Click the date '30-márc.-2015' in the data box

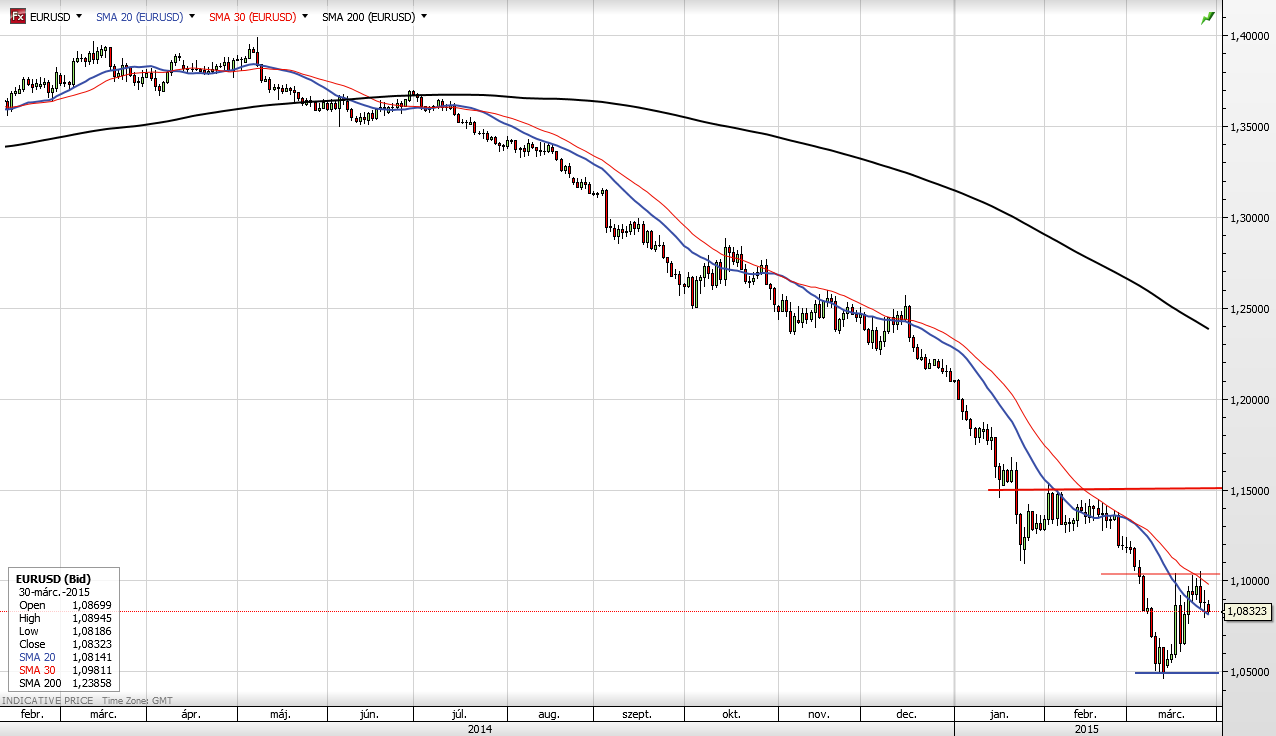(54, 592)
